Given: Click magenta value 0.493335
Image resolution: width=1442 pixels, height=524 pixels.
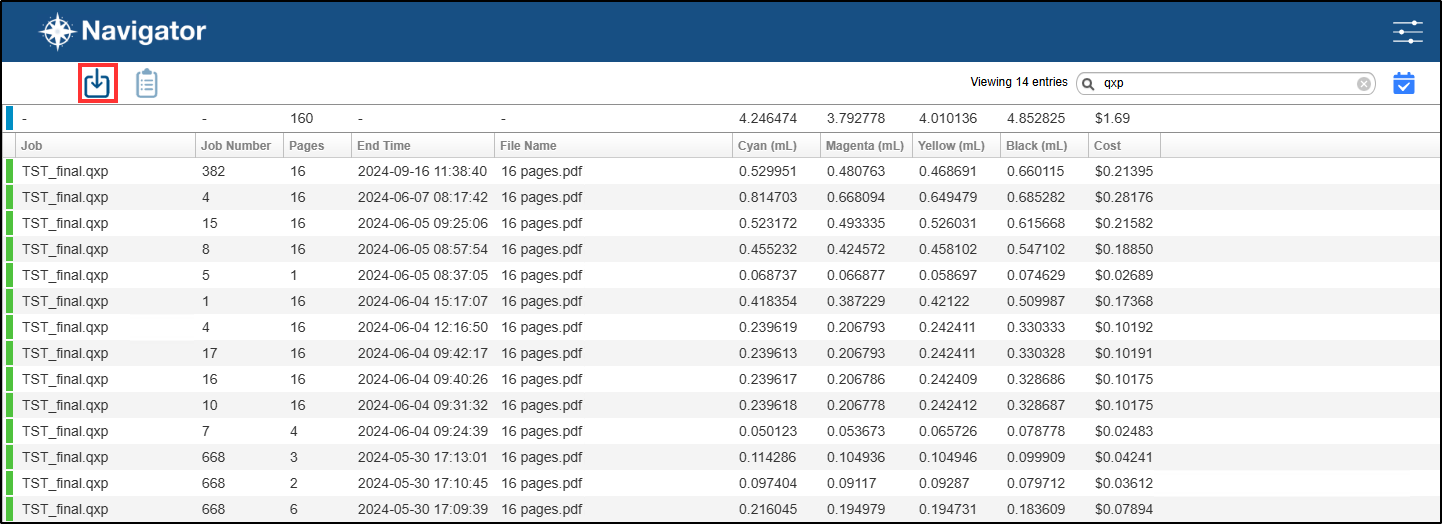Looking at the screenshot, I should (x=856, y=223).
